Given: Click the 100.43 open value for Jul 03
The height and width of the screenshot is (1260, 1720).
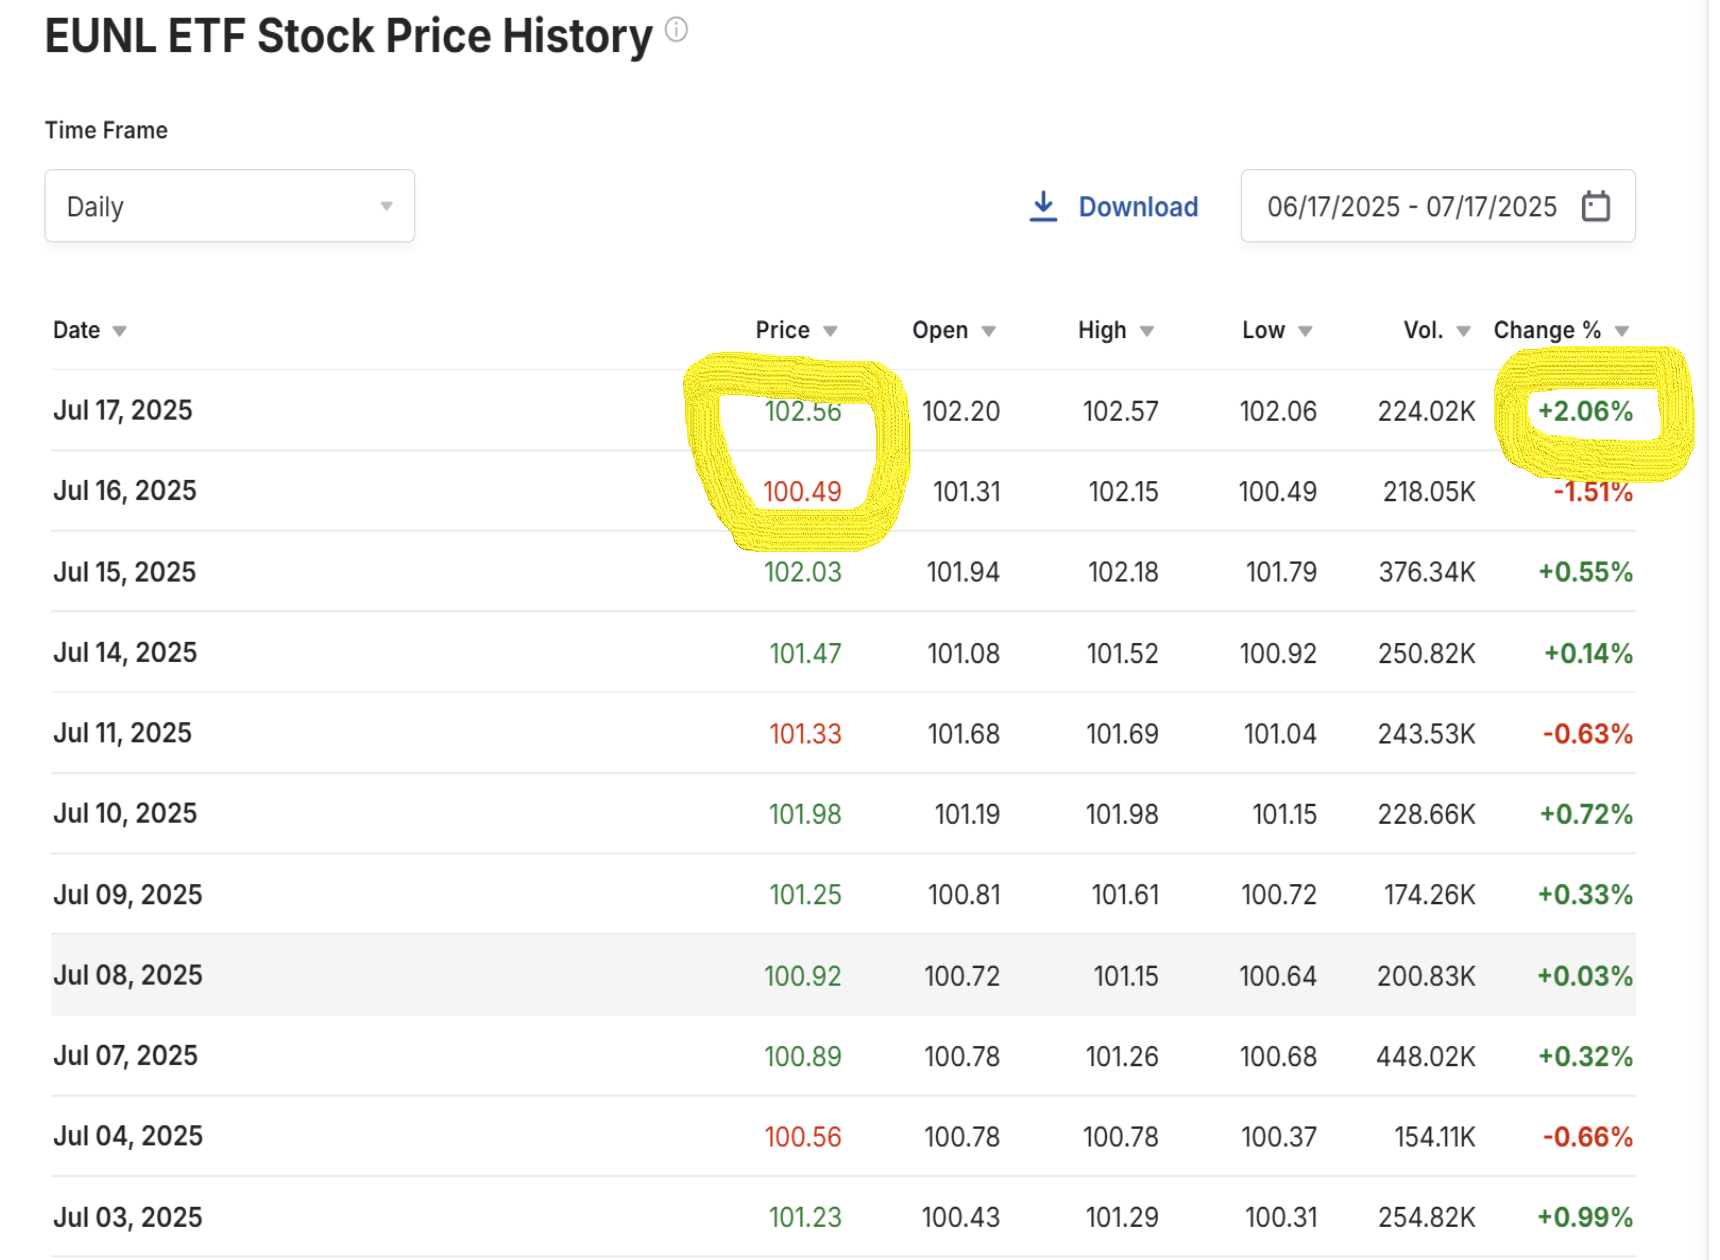Looking at the screenshot, I should click(x=961, y=1217).
